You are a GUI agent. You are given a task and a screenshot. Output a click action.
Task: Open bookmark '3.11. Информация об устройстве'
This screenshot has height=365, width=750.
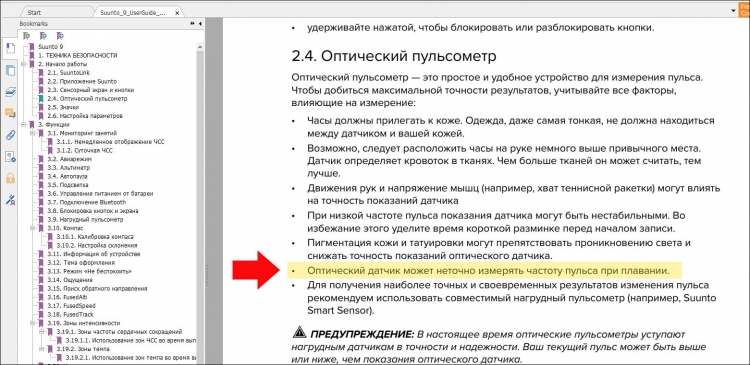click(x=93, y=254)
